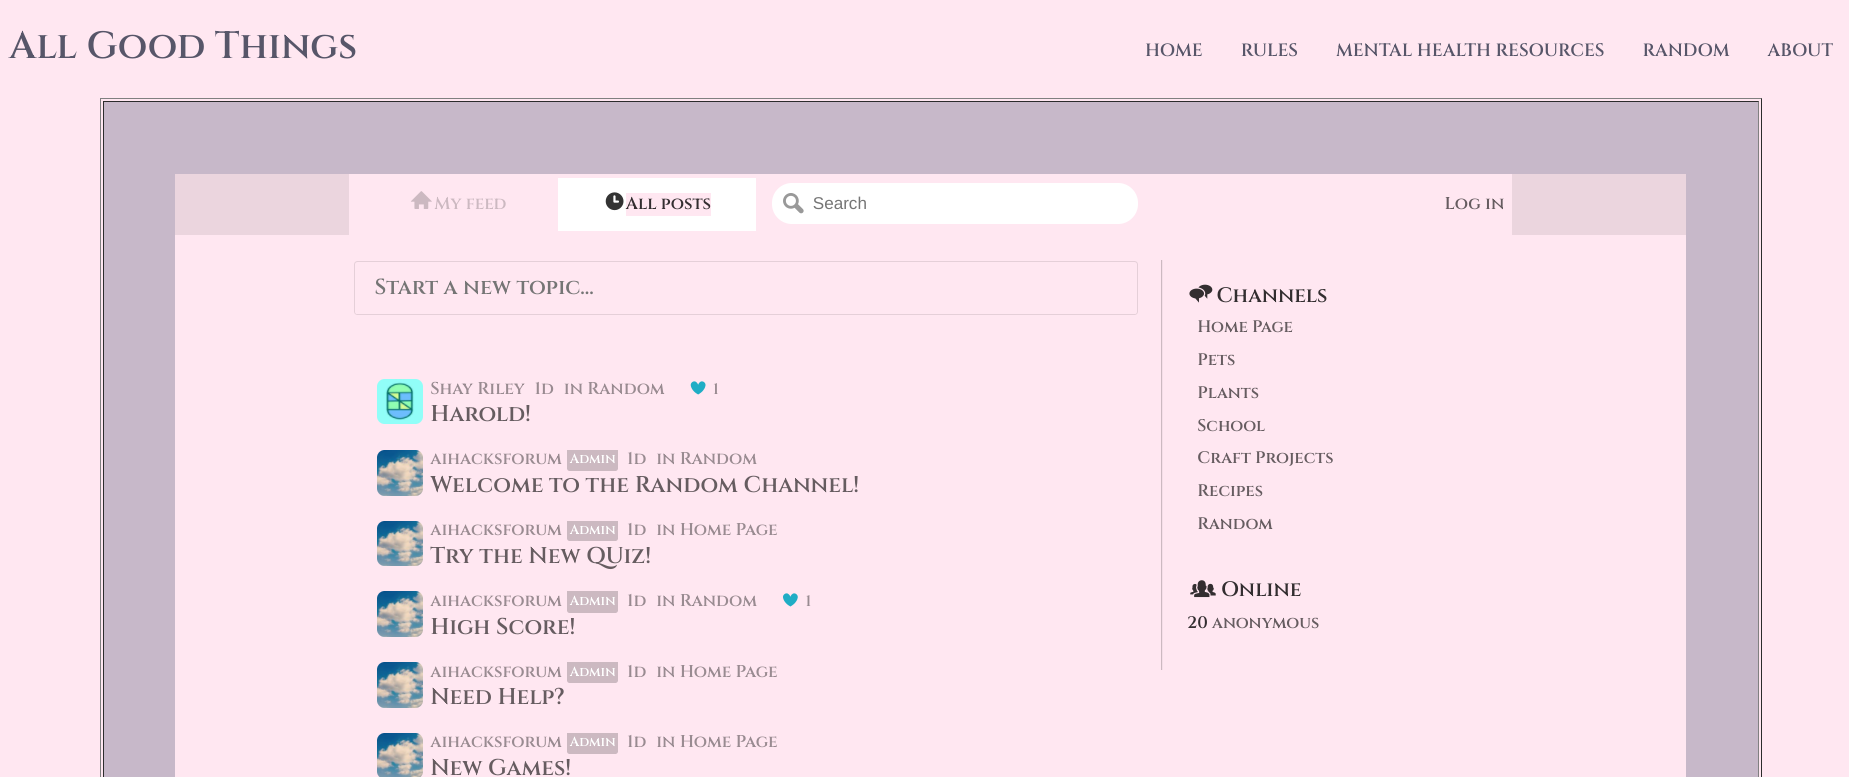The height and width of the screenshot is (777, 1849).
Task: Open the Craft Projects channel
Action: point(1265,457)
